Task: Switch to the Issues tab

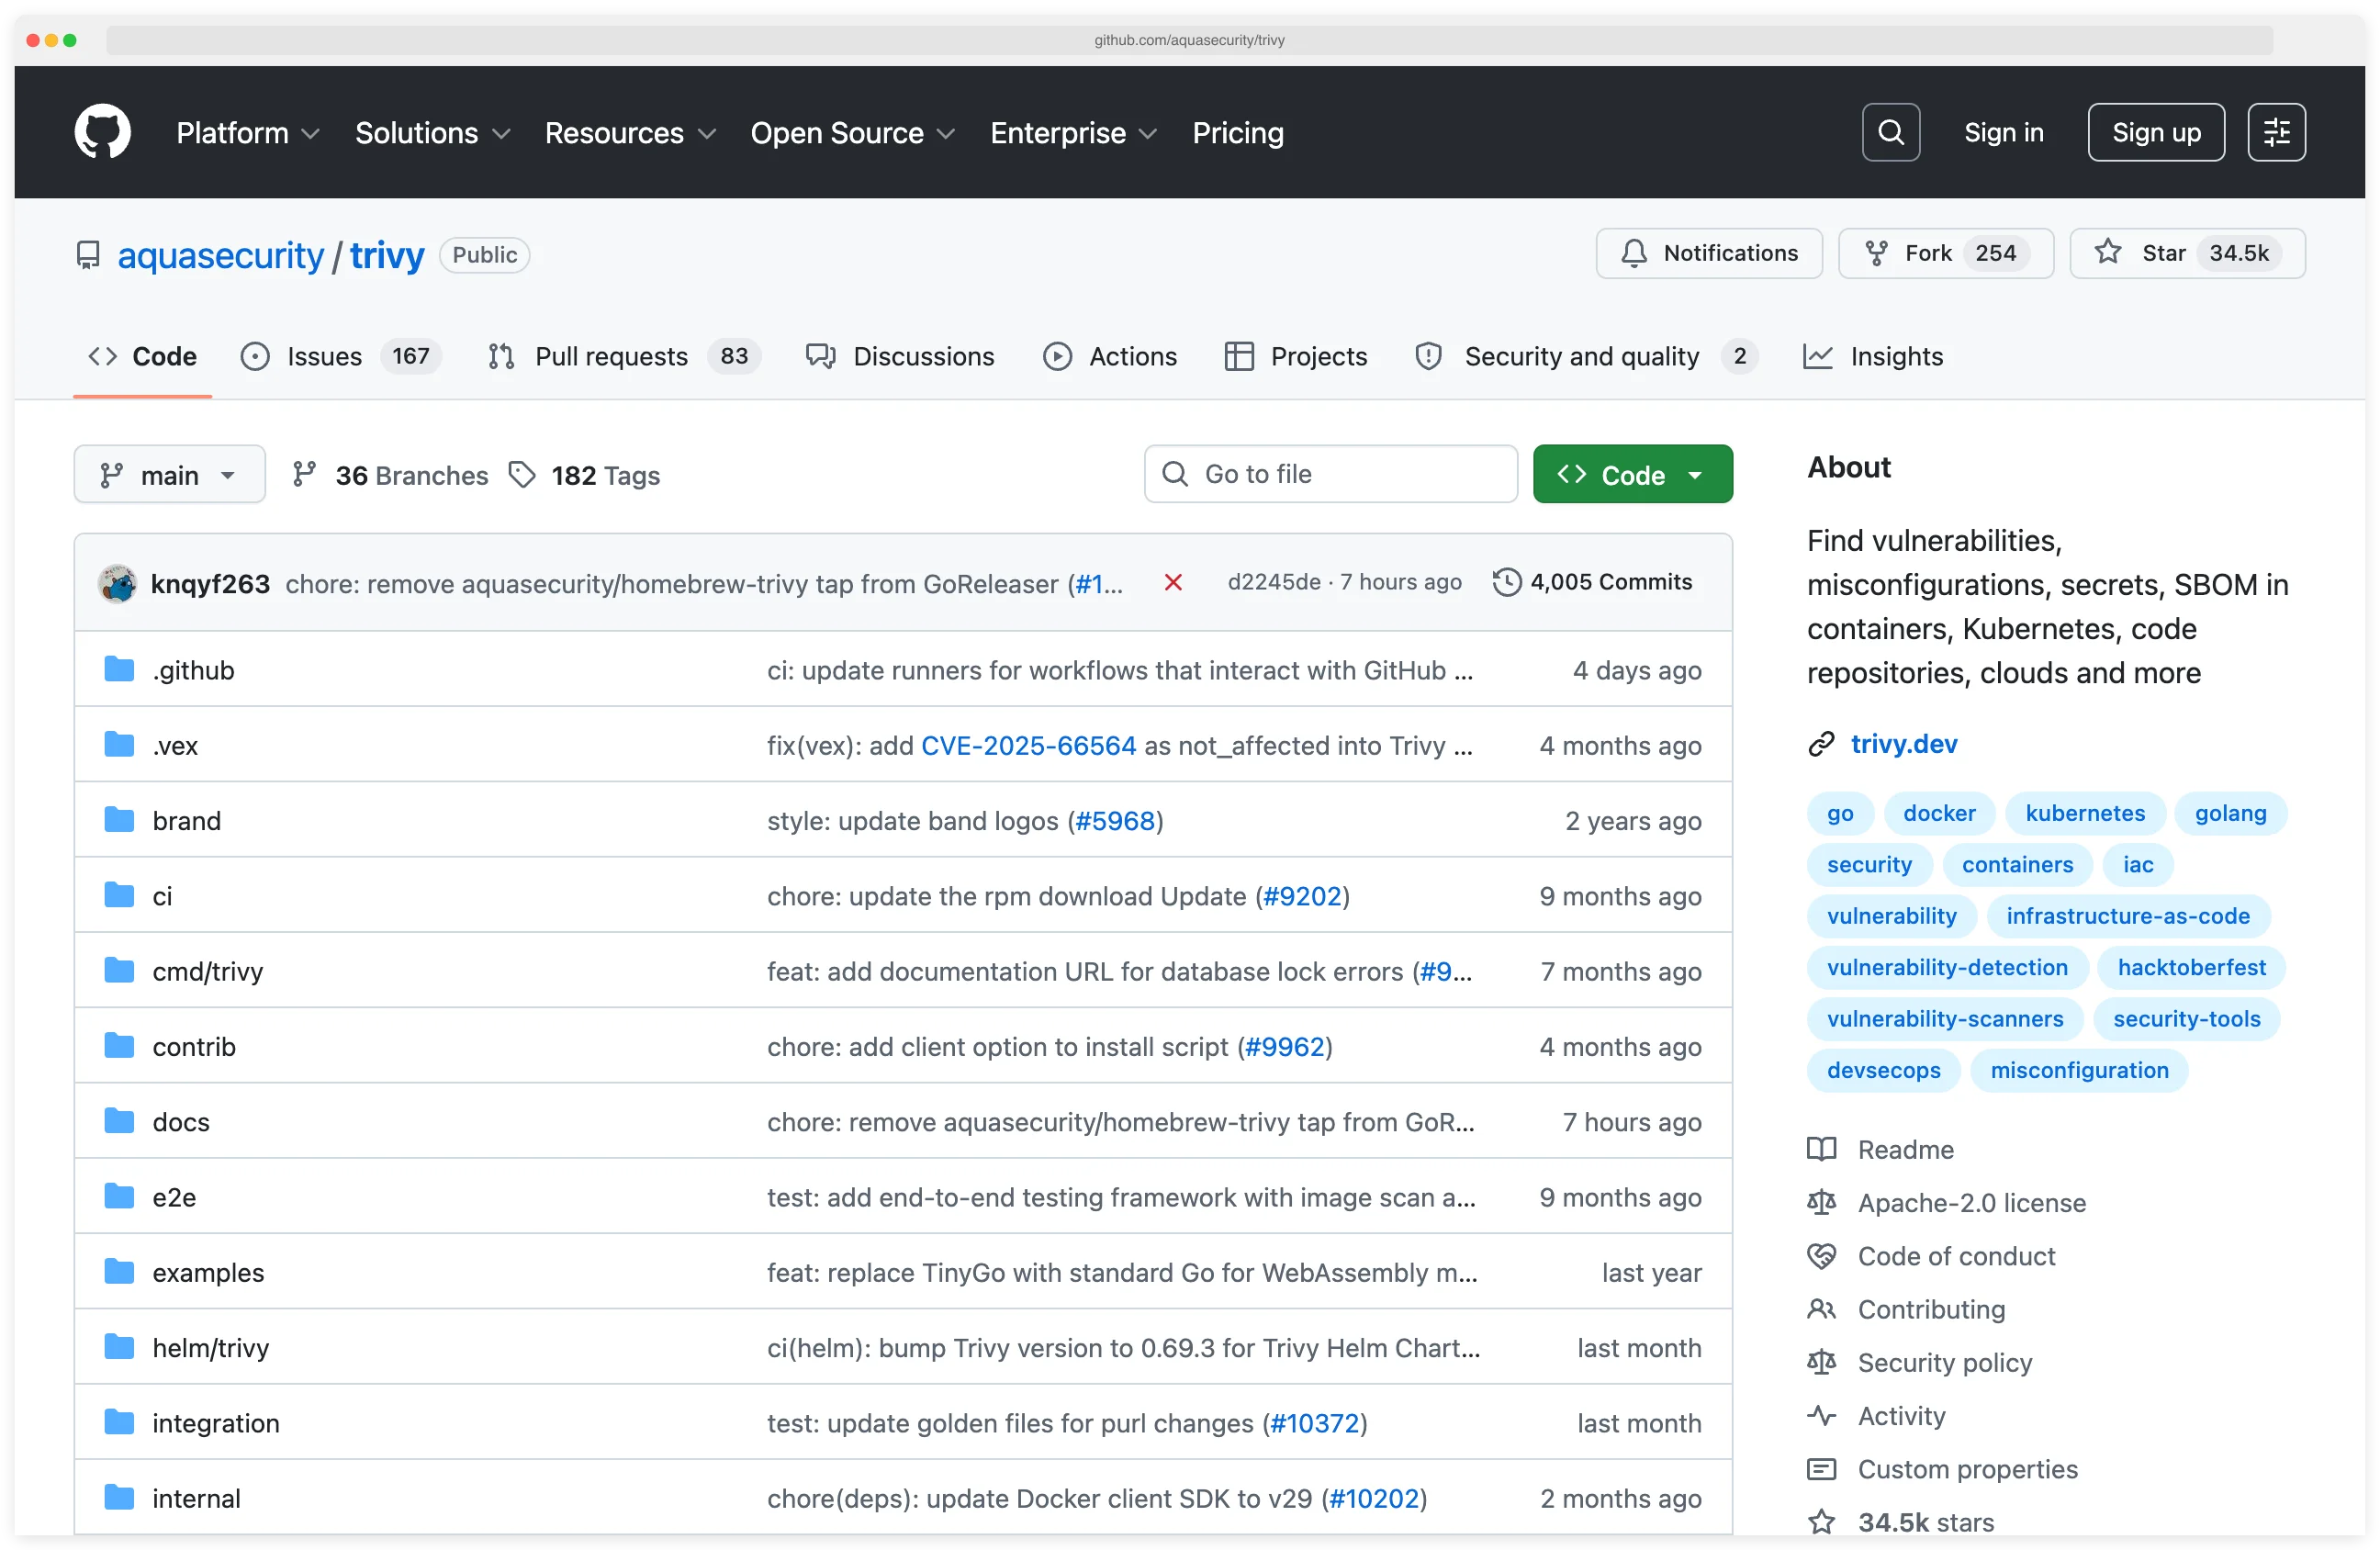Action: [323, 356]
